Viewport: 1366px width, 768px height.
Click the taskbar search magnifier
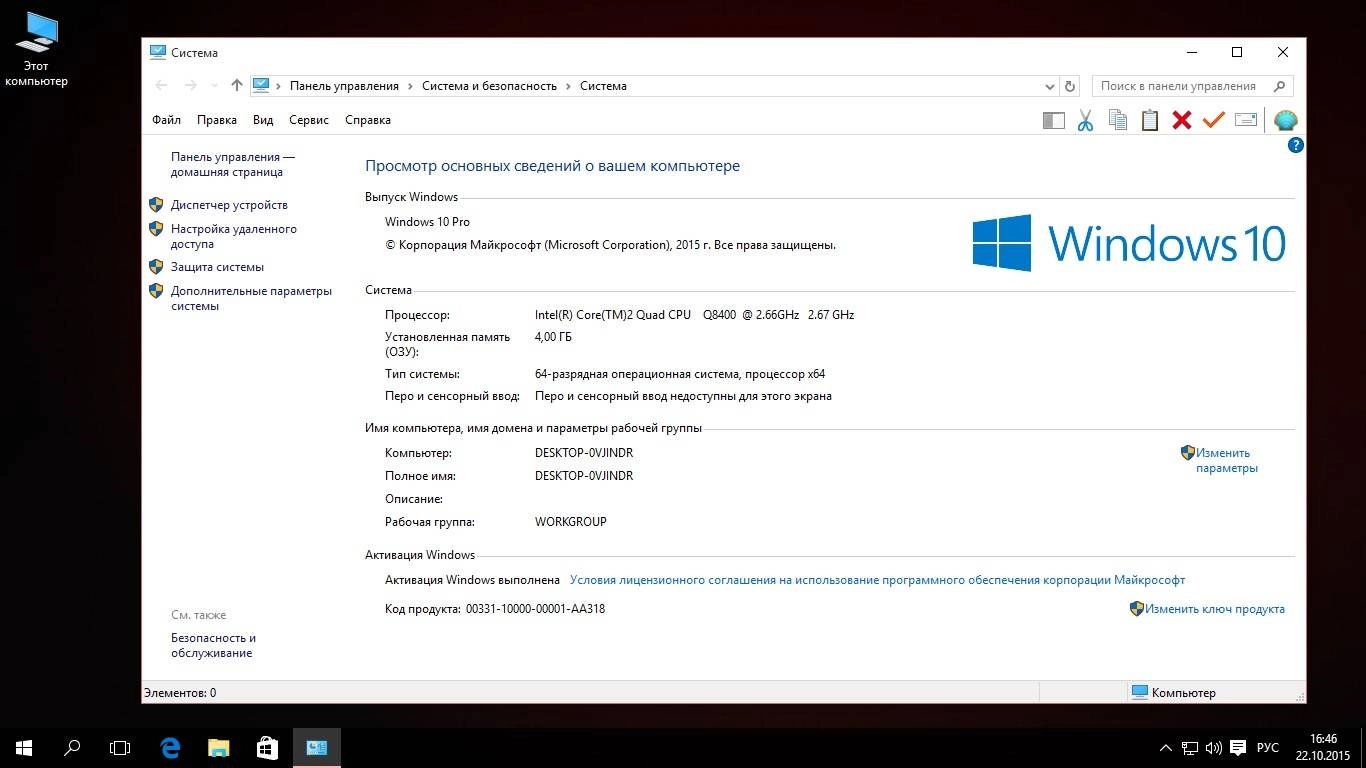point(72,747)
